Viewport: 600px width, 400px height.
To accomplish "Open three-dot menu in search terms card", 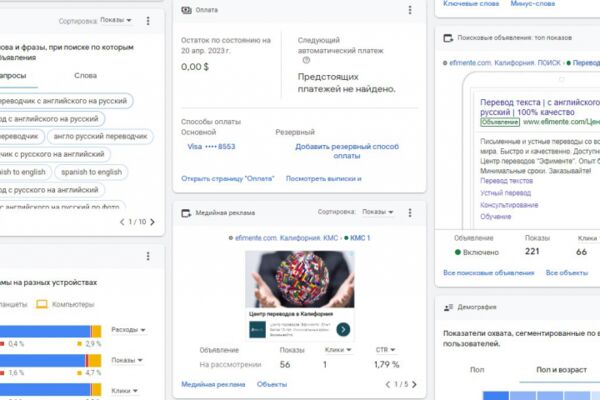I will pyautogui.click(x=148, y=21).
